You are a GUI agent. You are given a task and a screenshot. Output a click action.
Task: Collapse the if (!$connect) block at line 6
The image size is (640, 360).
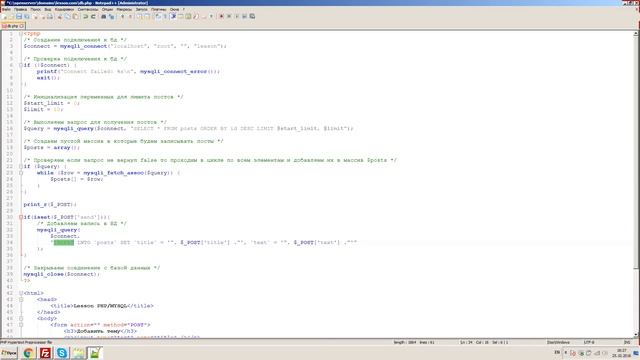tap(21, 65)
